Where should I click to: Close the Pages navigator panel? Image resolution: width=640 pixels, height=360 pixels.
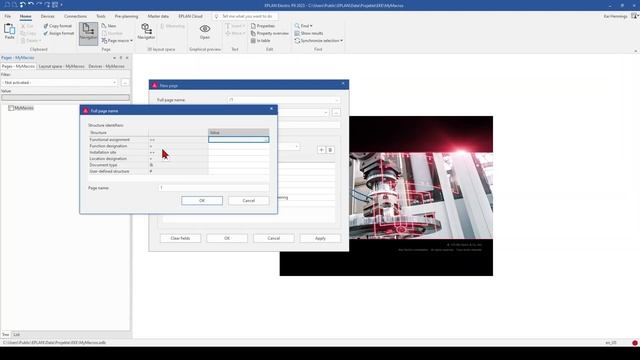pos(127,58)
